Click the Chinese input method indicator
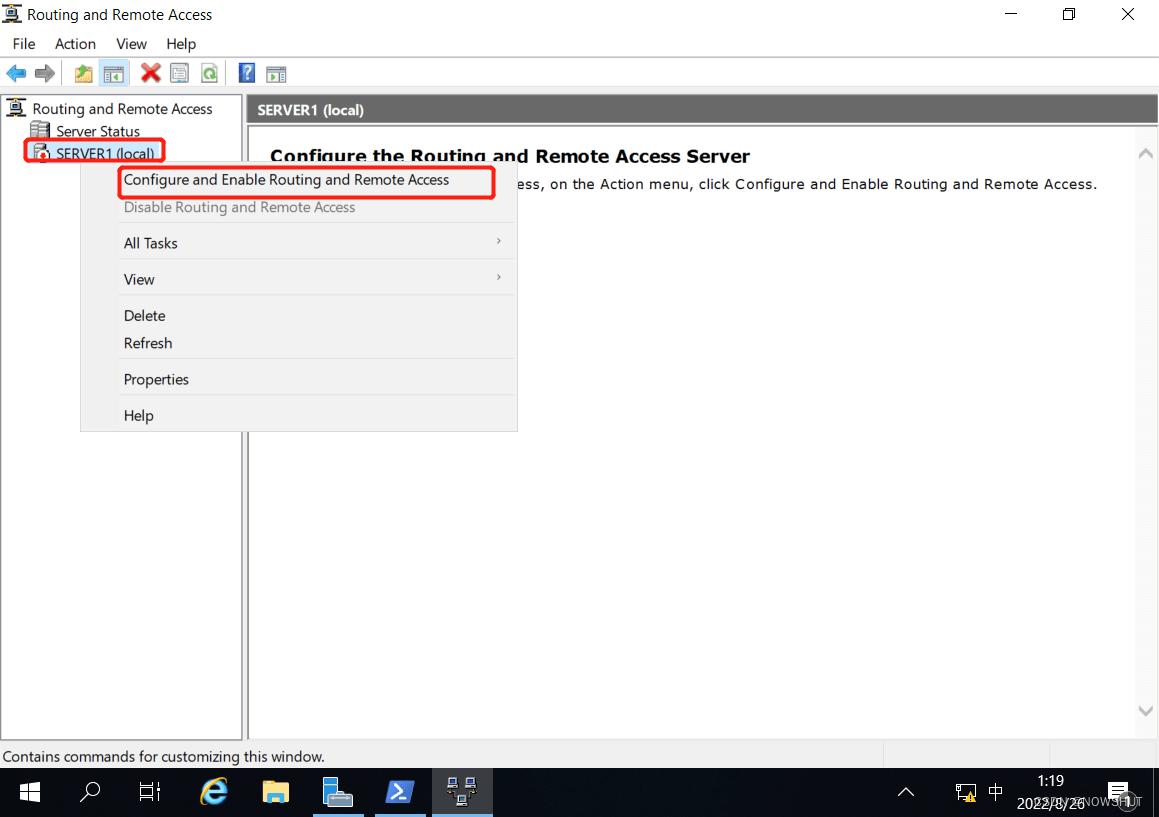This screenshot has height=817, width=1159. pos(996,793)
